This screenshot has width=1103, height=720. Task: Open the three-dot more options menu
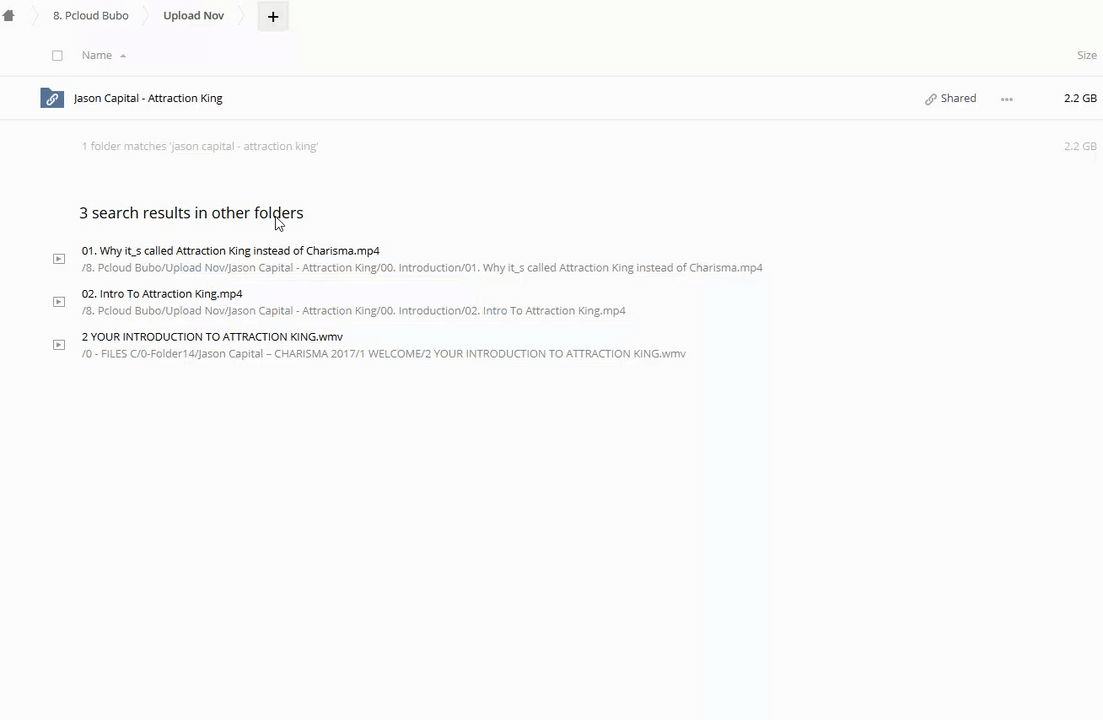(x=1007, y=99)
